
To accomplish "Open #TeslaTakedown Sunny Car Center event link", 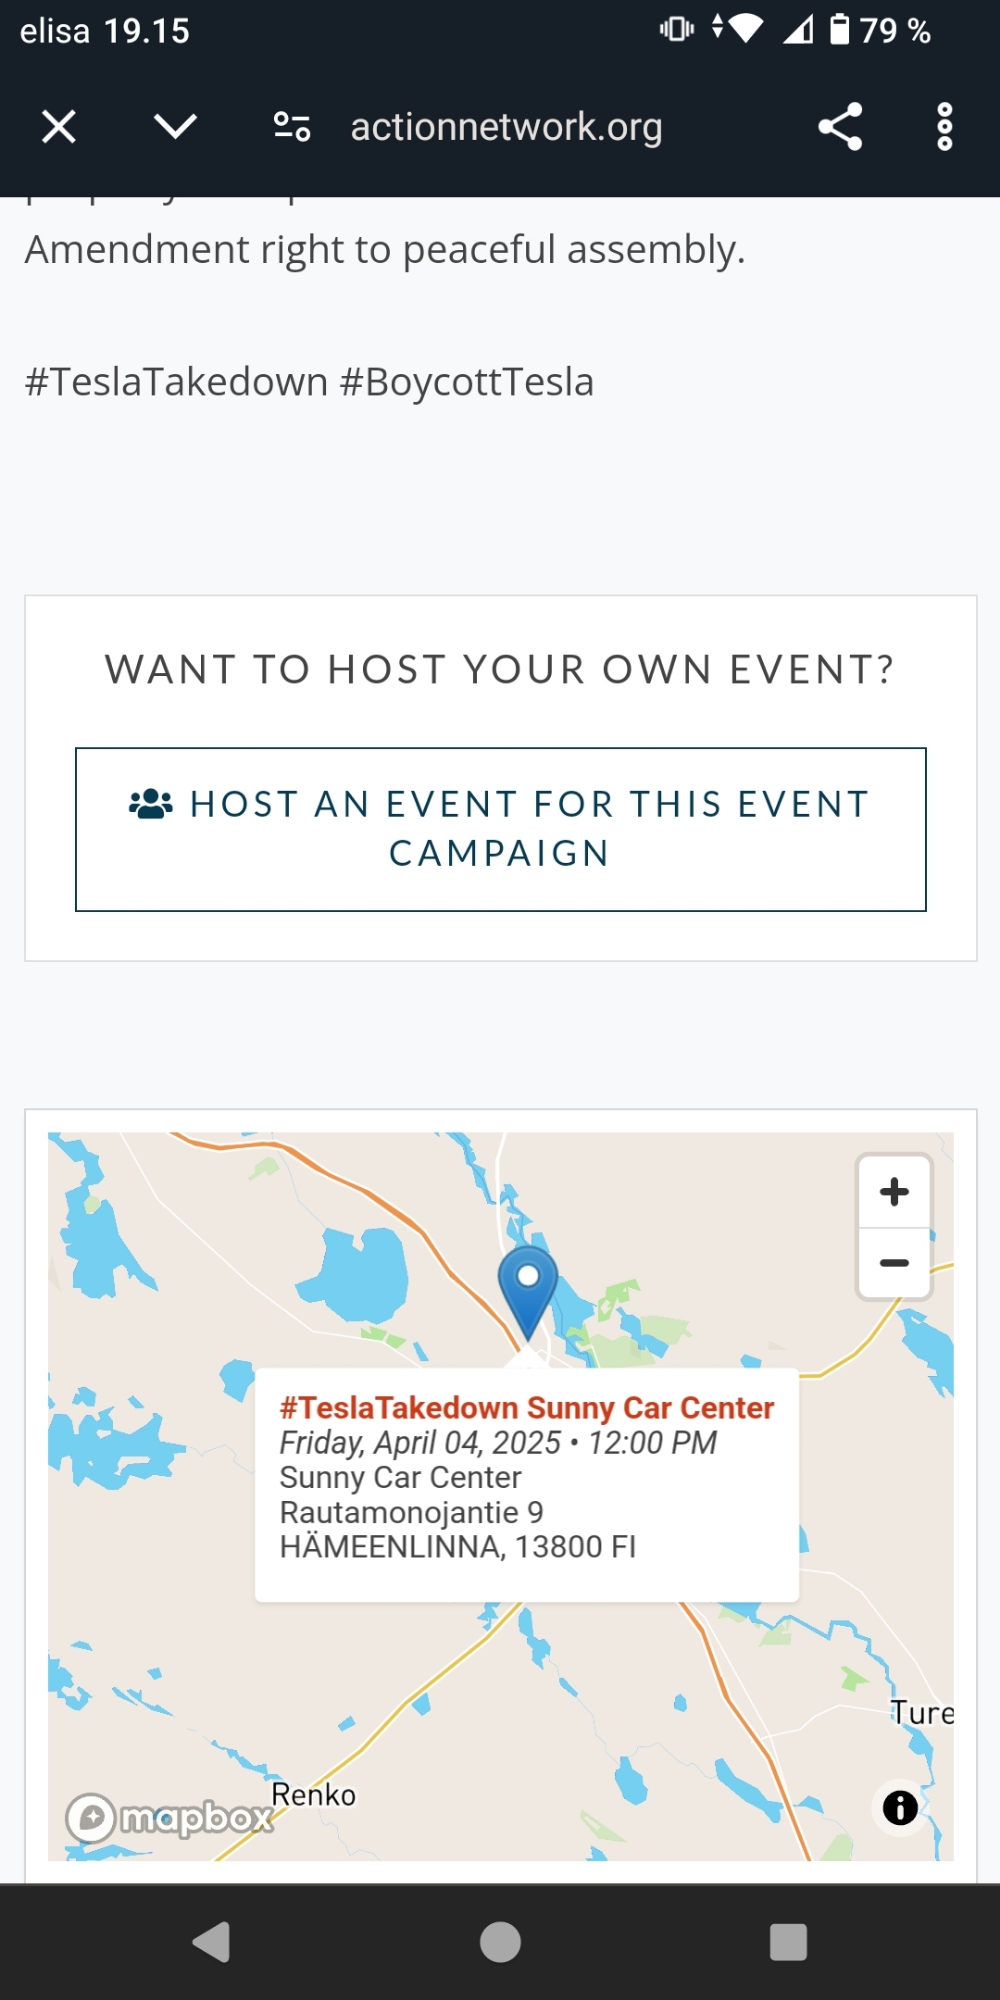I will tap(527, 1408).
